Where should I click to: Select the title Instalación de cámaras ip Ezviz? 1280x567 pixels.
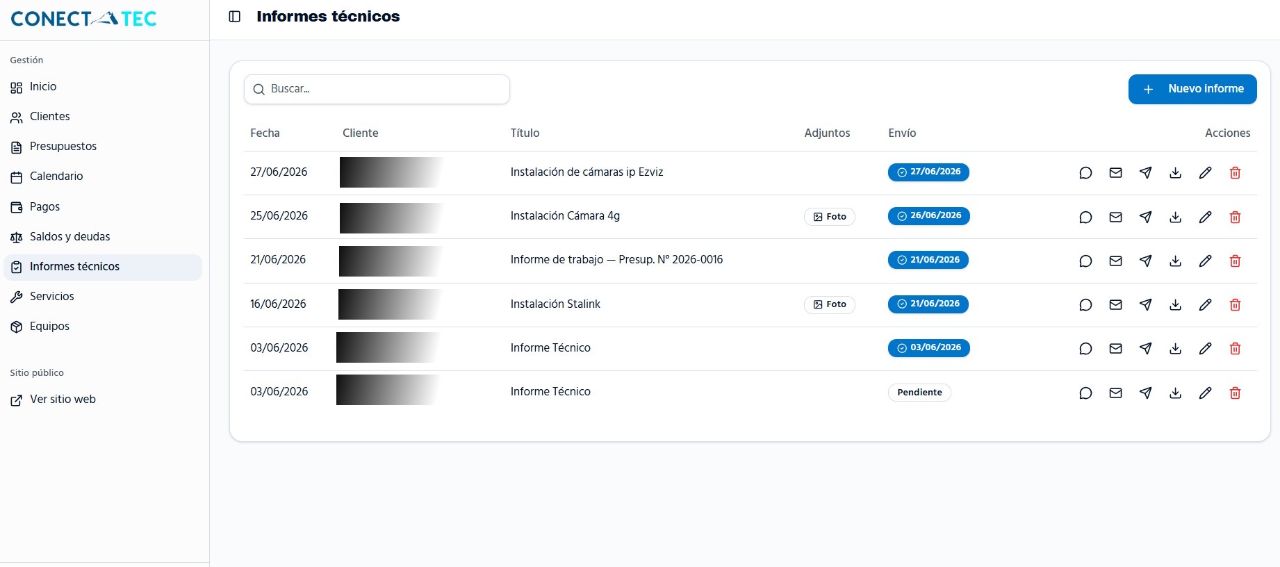[x=587, y=172]
